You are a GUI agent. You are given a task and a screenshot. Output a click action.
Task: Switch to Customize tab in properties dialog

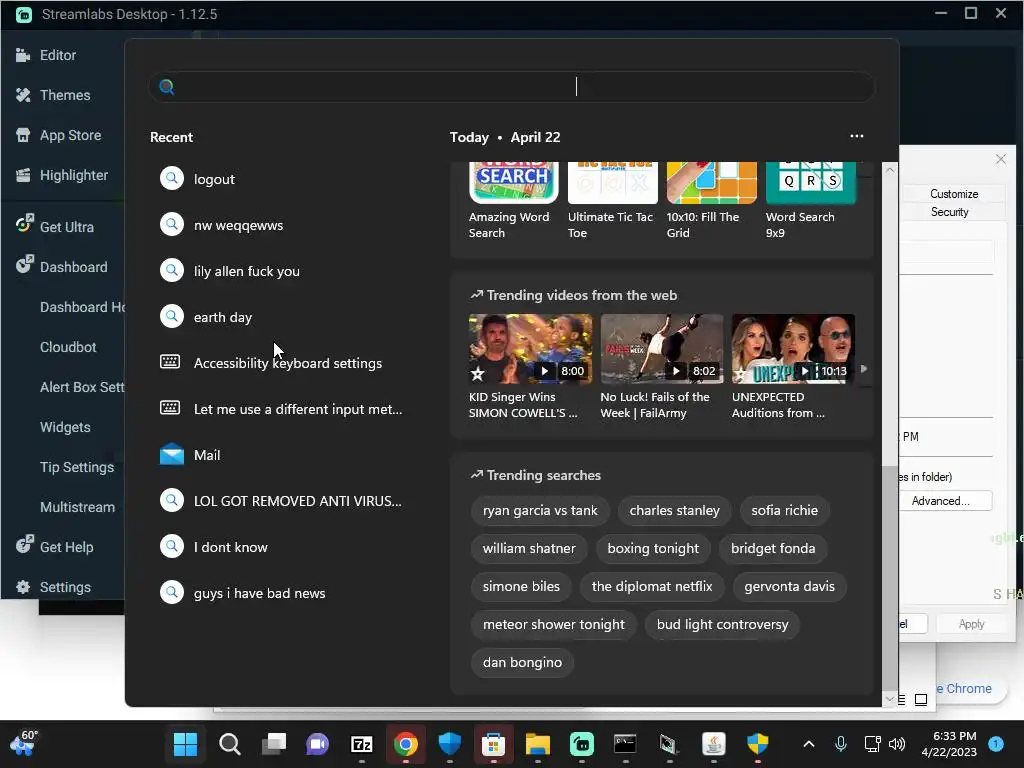[953, 194]
